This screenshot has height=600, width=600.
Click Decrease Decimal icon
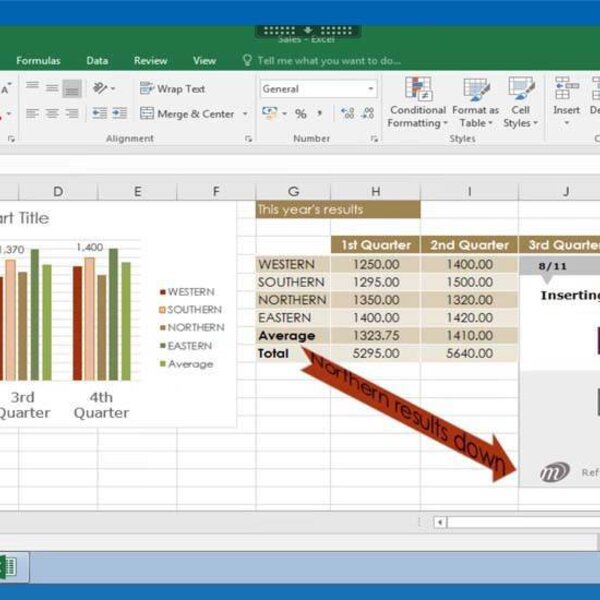pos(368,113)
